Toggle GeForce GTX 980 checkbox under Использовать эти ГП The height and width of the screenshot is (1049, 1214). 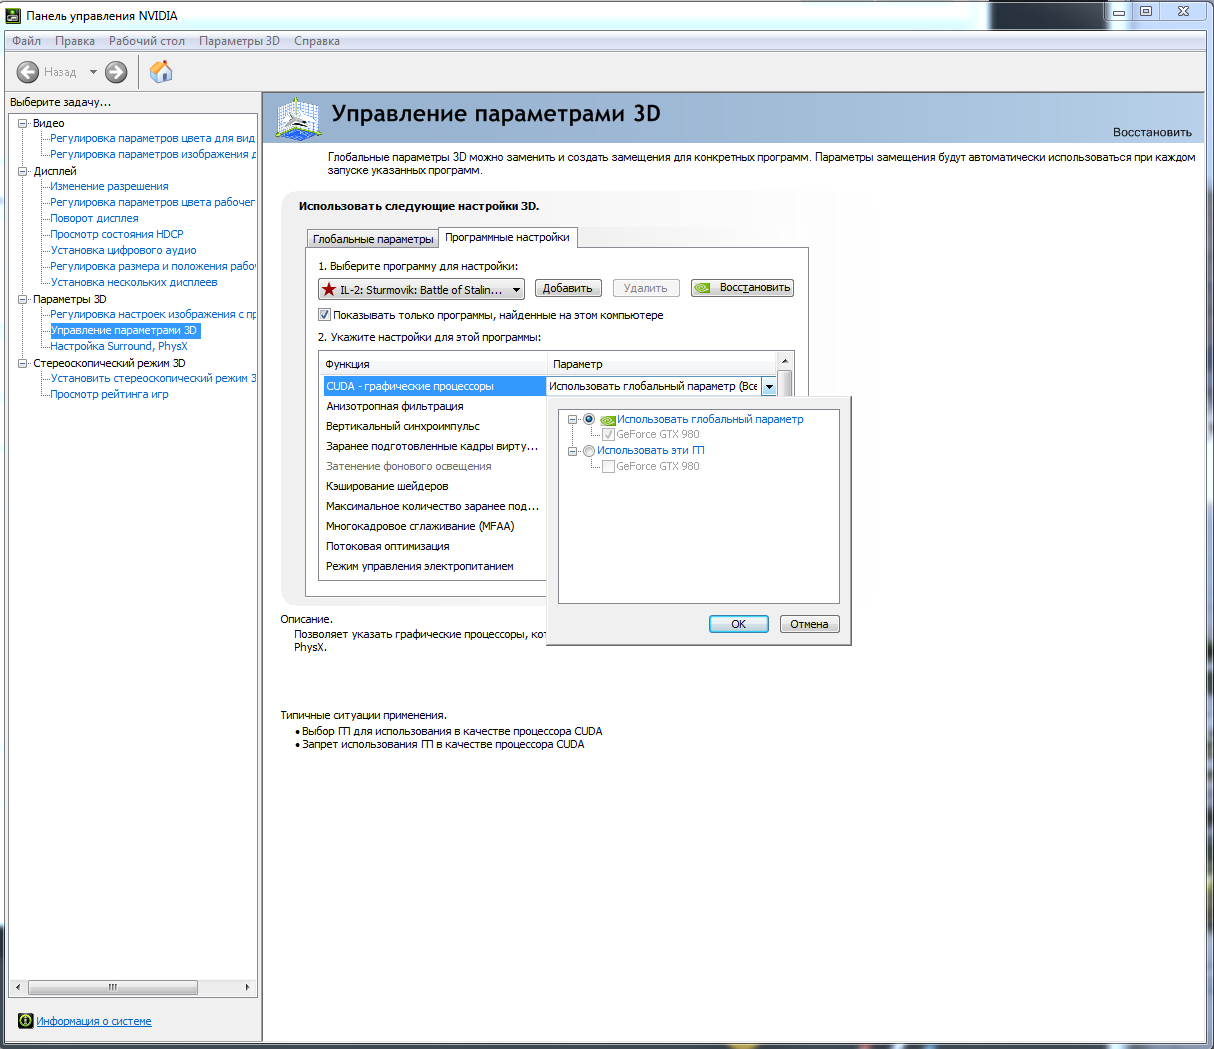[x=608, y=467]
